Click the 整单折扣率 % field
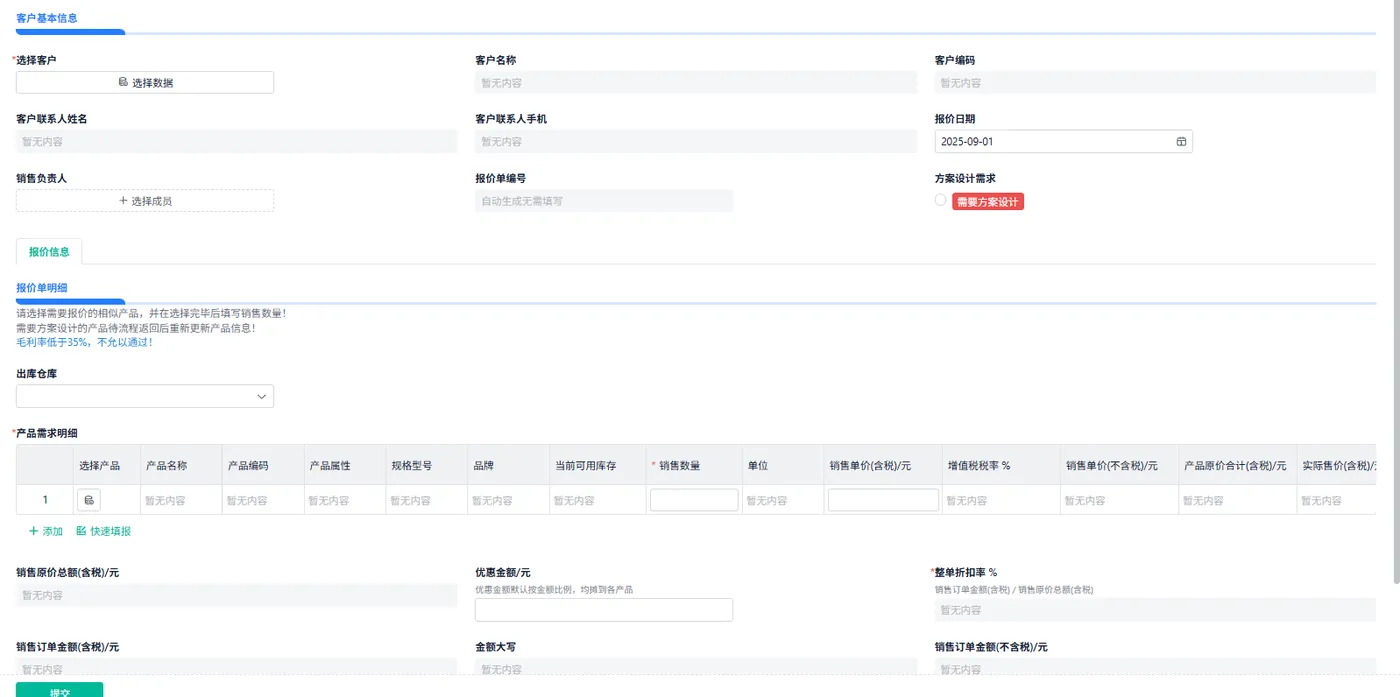 coord(1155,610)
